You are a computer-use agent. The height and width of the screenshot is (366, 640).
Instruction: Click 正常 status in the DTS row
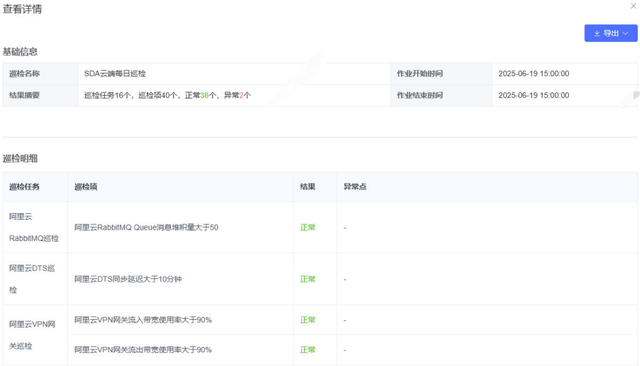point(308,279)
